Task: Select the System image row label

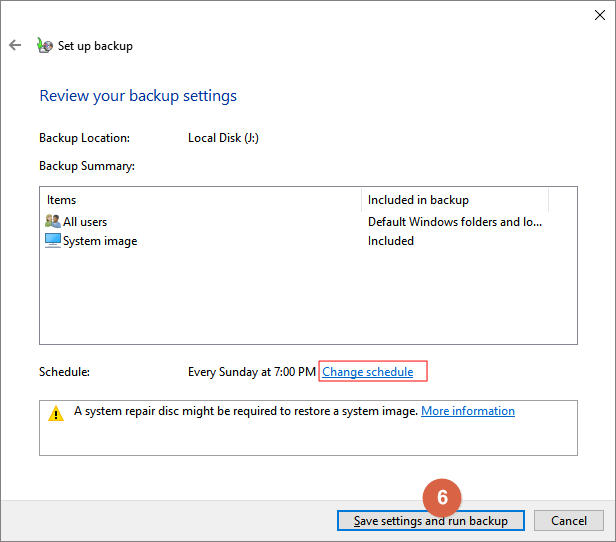Action: 100,241
